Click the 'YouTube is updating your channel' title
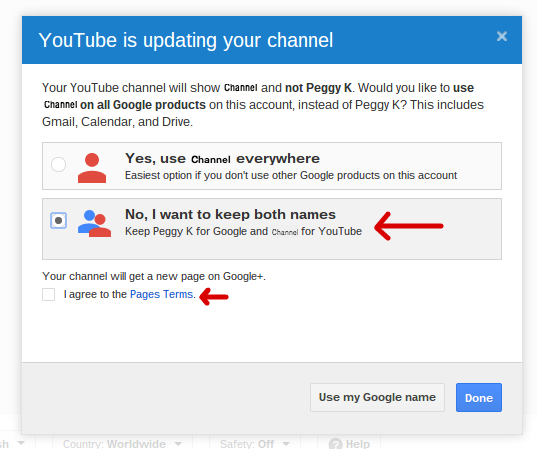Viewport: 537px width, 449px height. [186, 40]
